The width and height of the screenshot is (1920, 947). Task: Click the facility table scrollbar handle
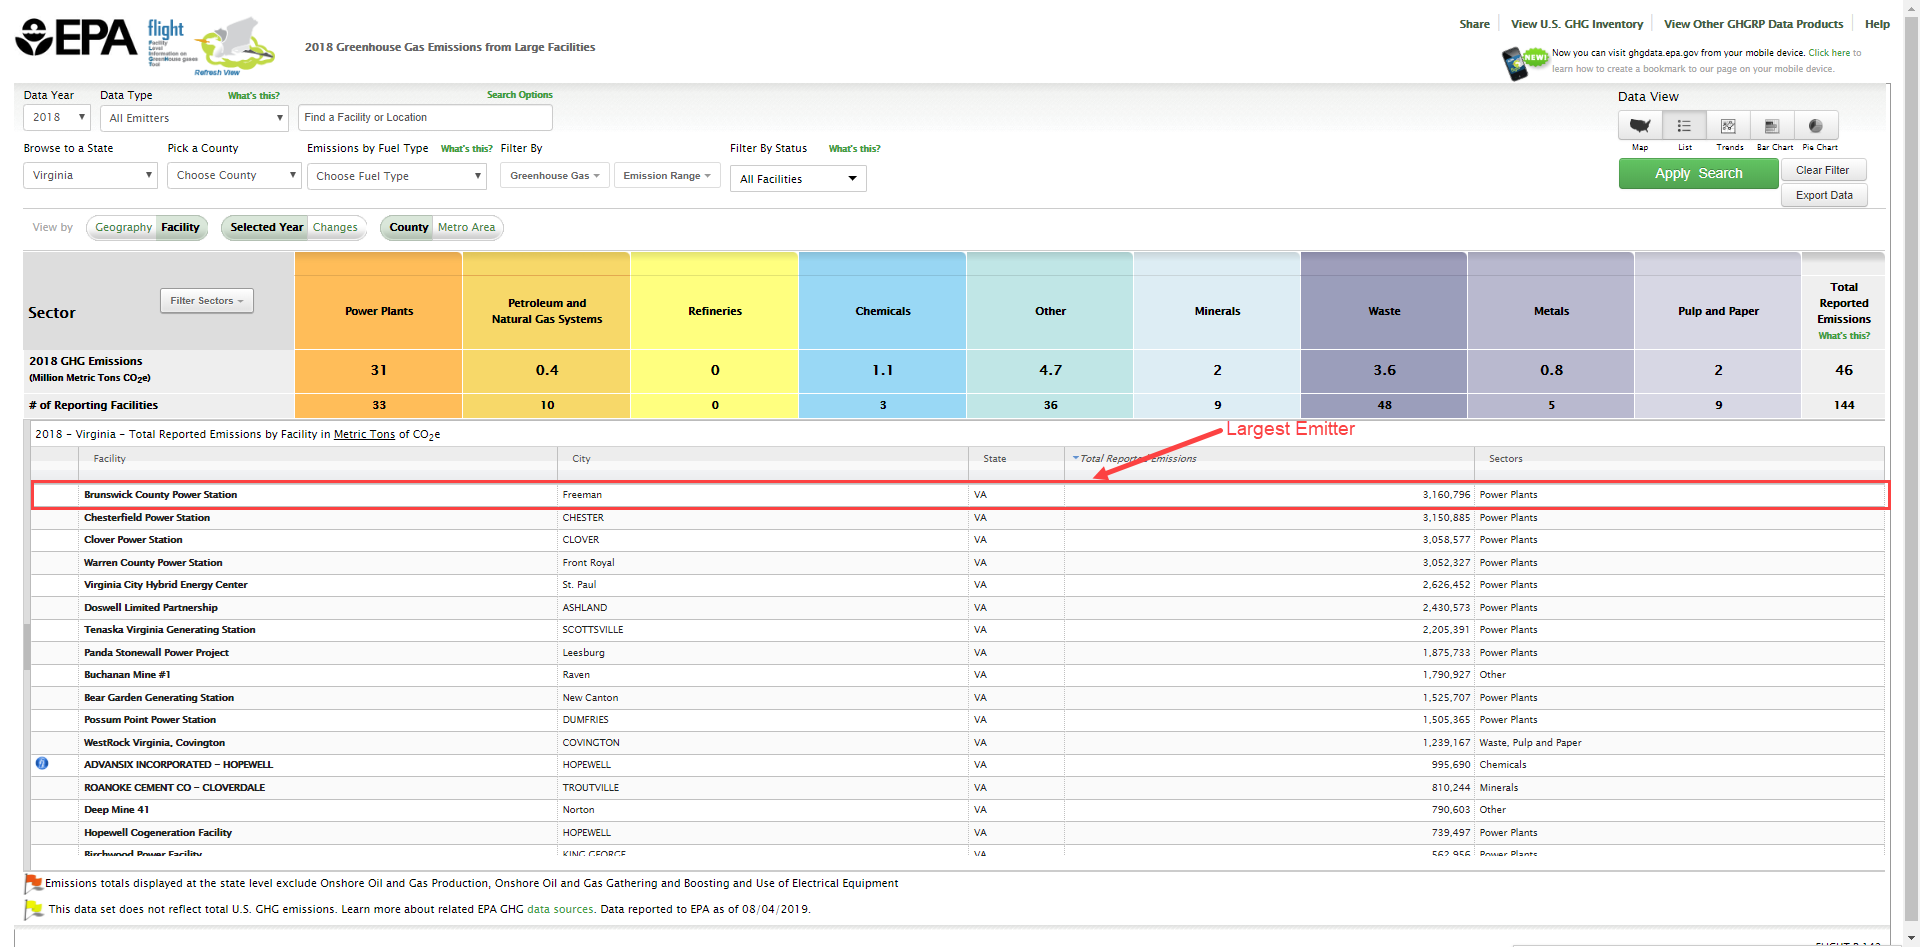click(27, 645)
